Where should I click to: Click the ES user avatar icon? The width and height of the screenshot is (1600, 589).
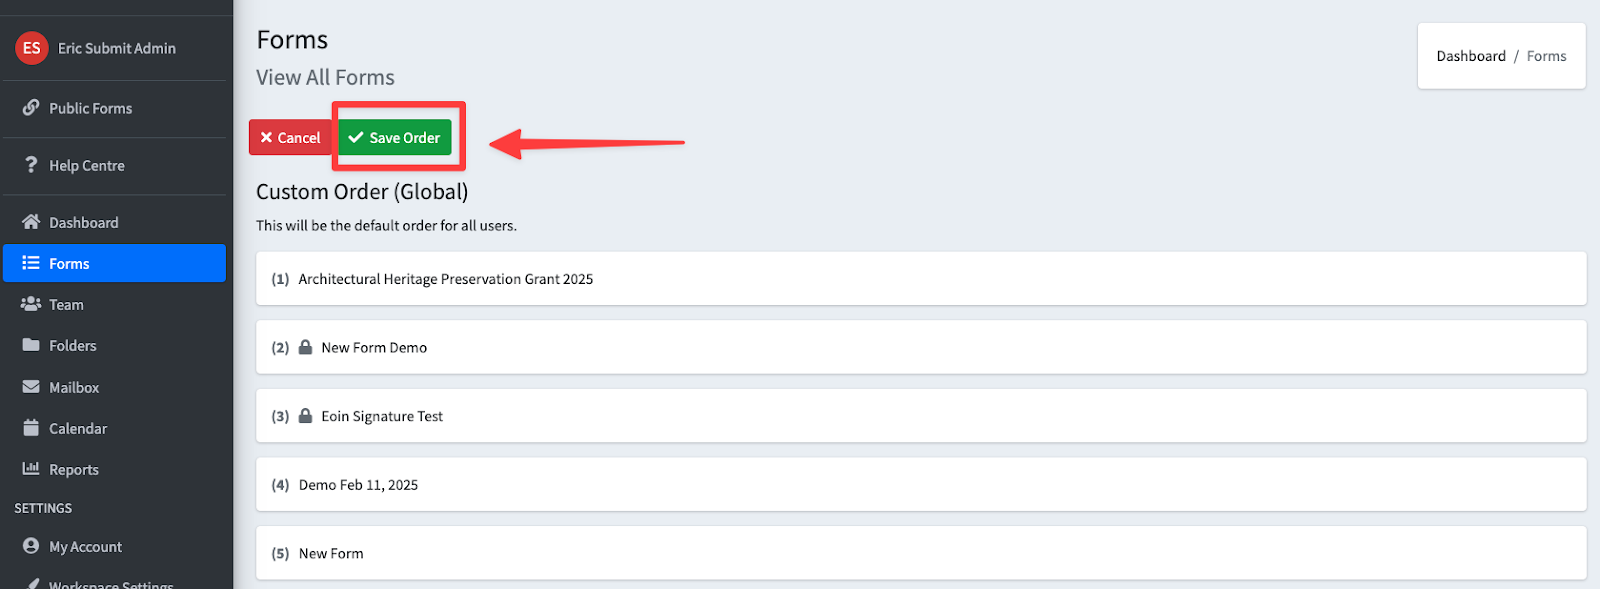(32, 48)
